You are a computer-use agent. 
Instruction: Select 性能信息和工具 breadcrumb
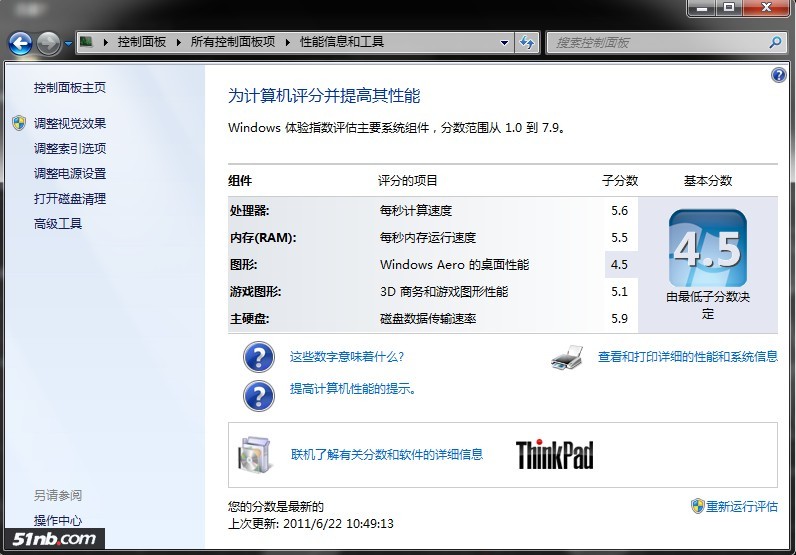pyautogui.click(x=342, y=42)
